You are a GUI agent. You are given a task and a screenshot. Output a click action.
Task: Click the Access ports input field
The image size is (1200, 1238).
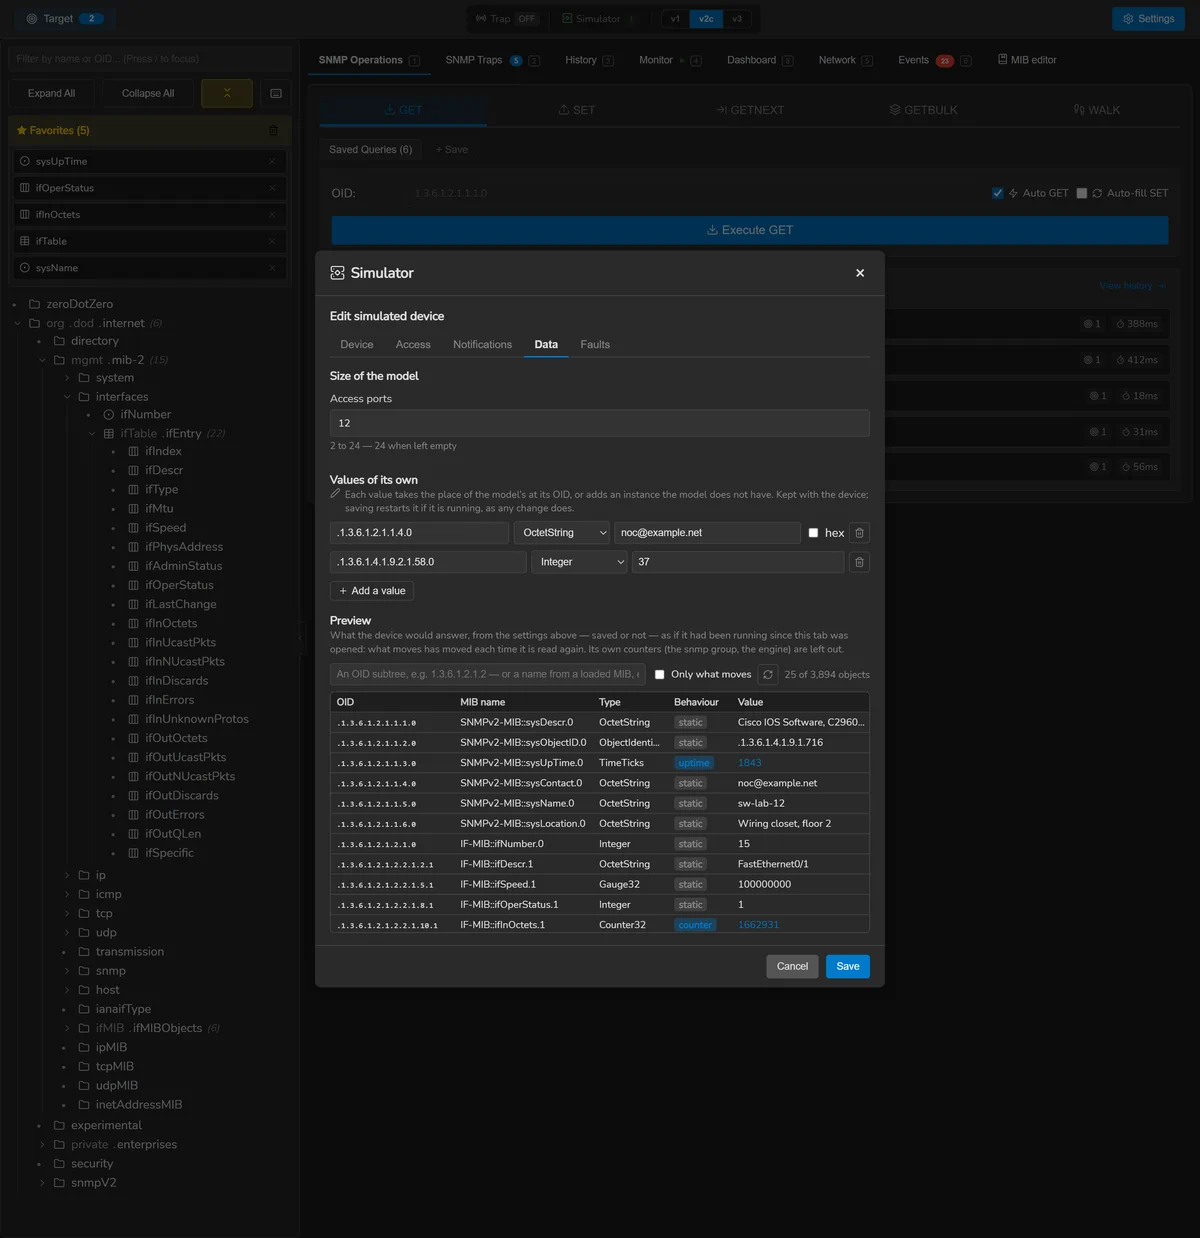pyautogui.click(x=600, y=423)
